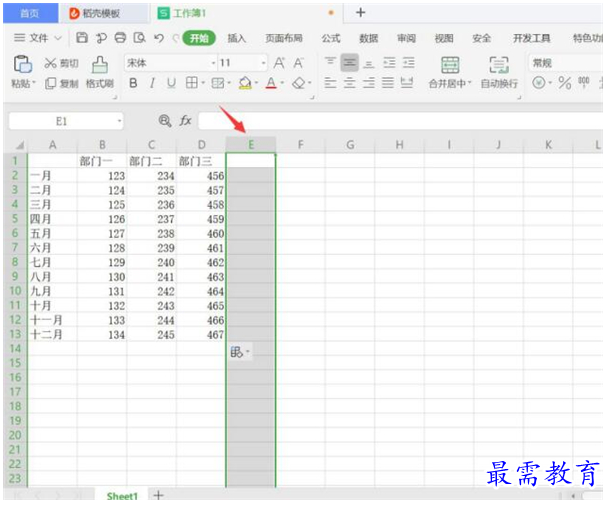Viewport: 608px width, 505px height.
Task: Click the red font color A icon
Action: 271,83
